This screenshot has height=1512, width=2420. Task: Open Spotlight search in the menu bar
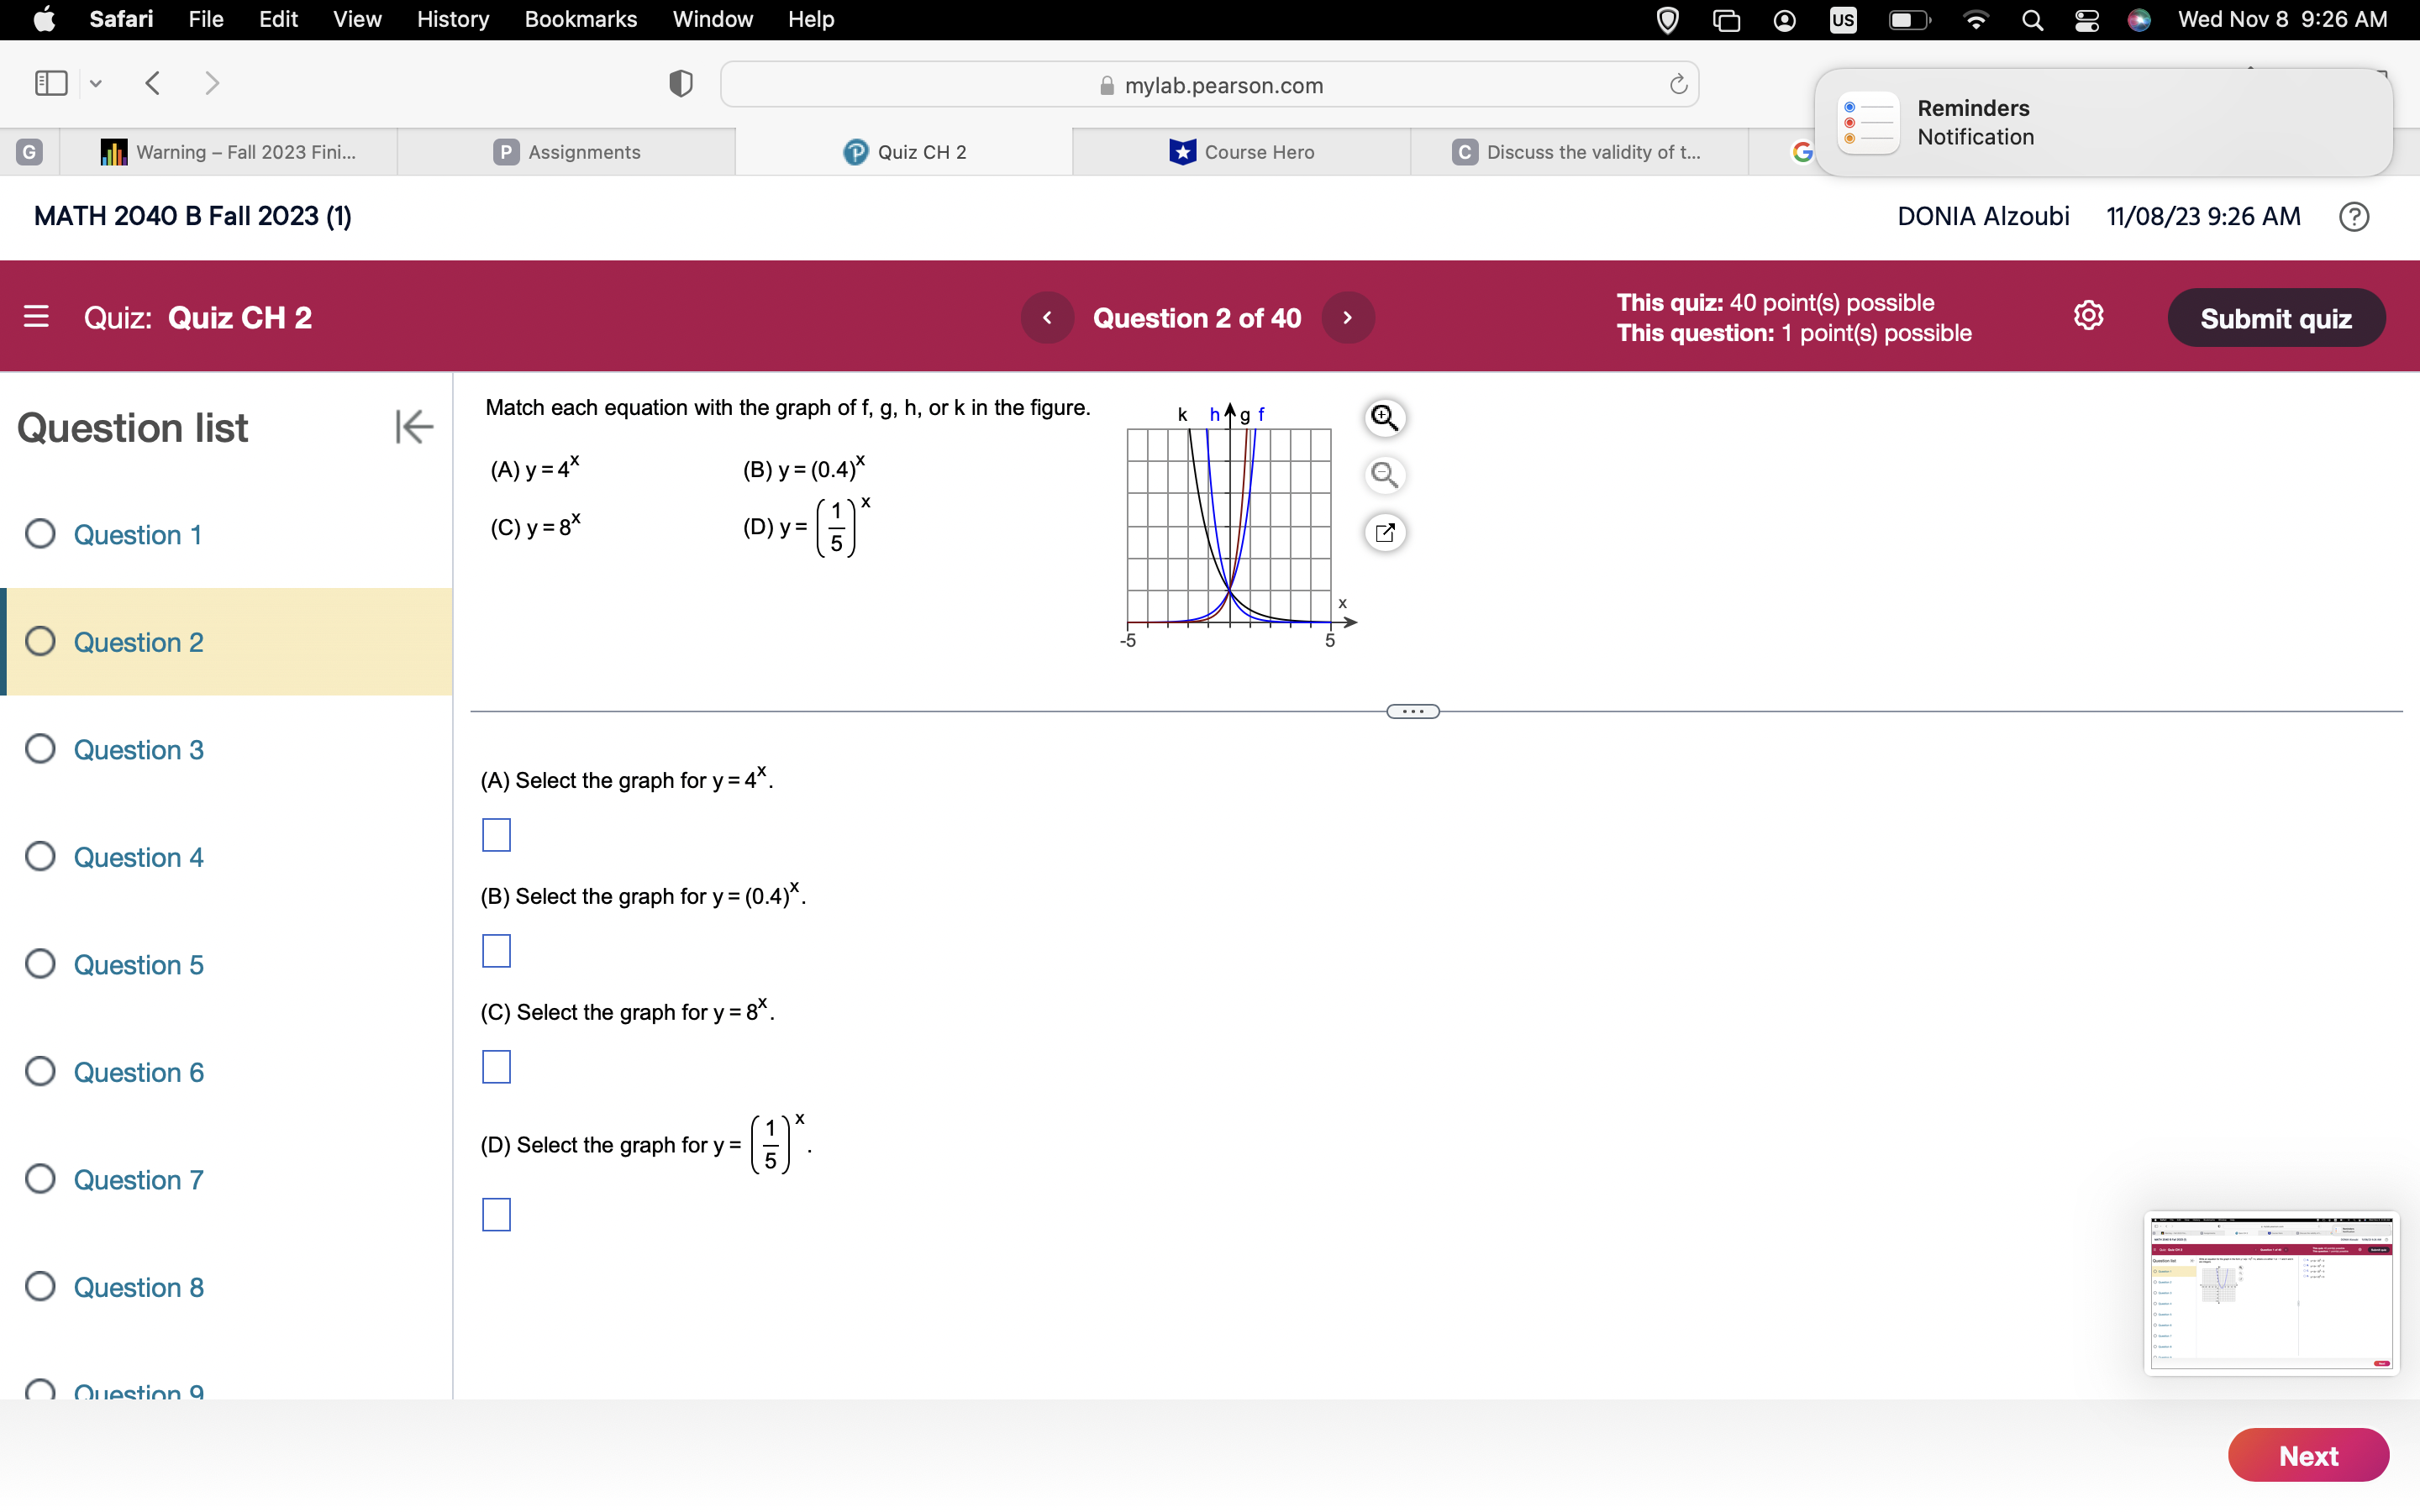(x=2032, y=19)
